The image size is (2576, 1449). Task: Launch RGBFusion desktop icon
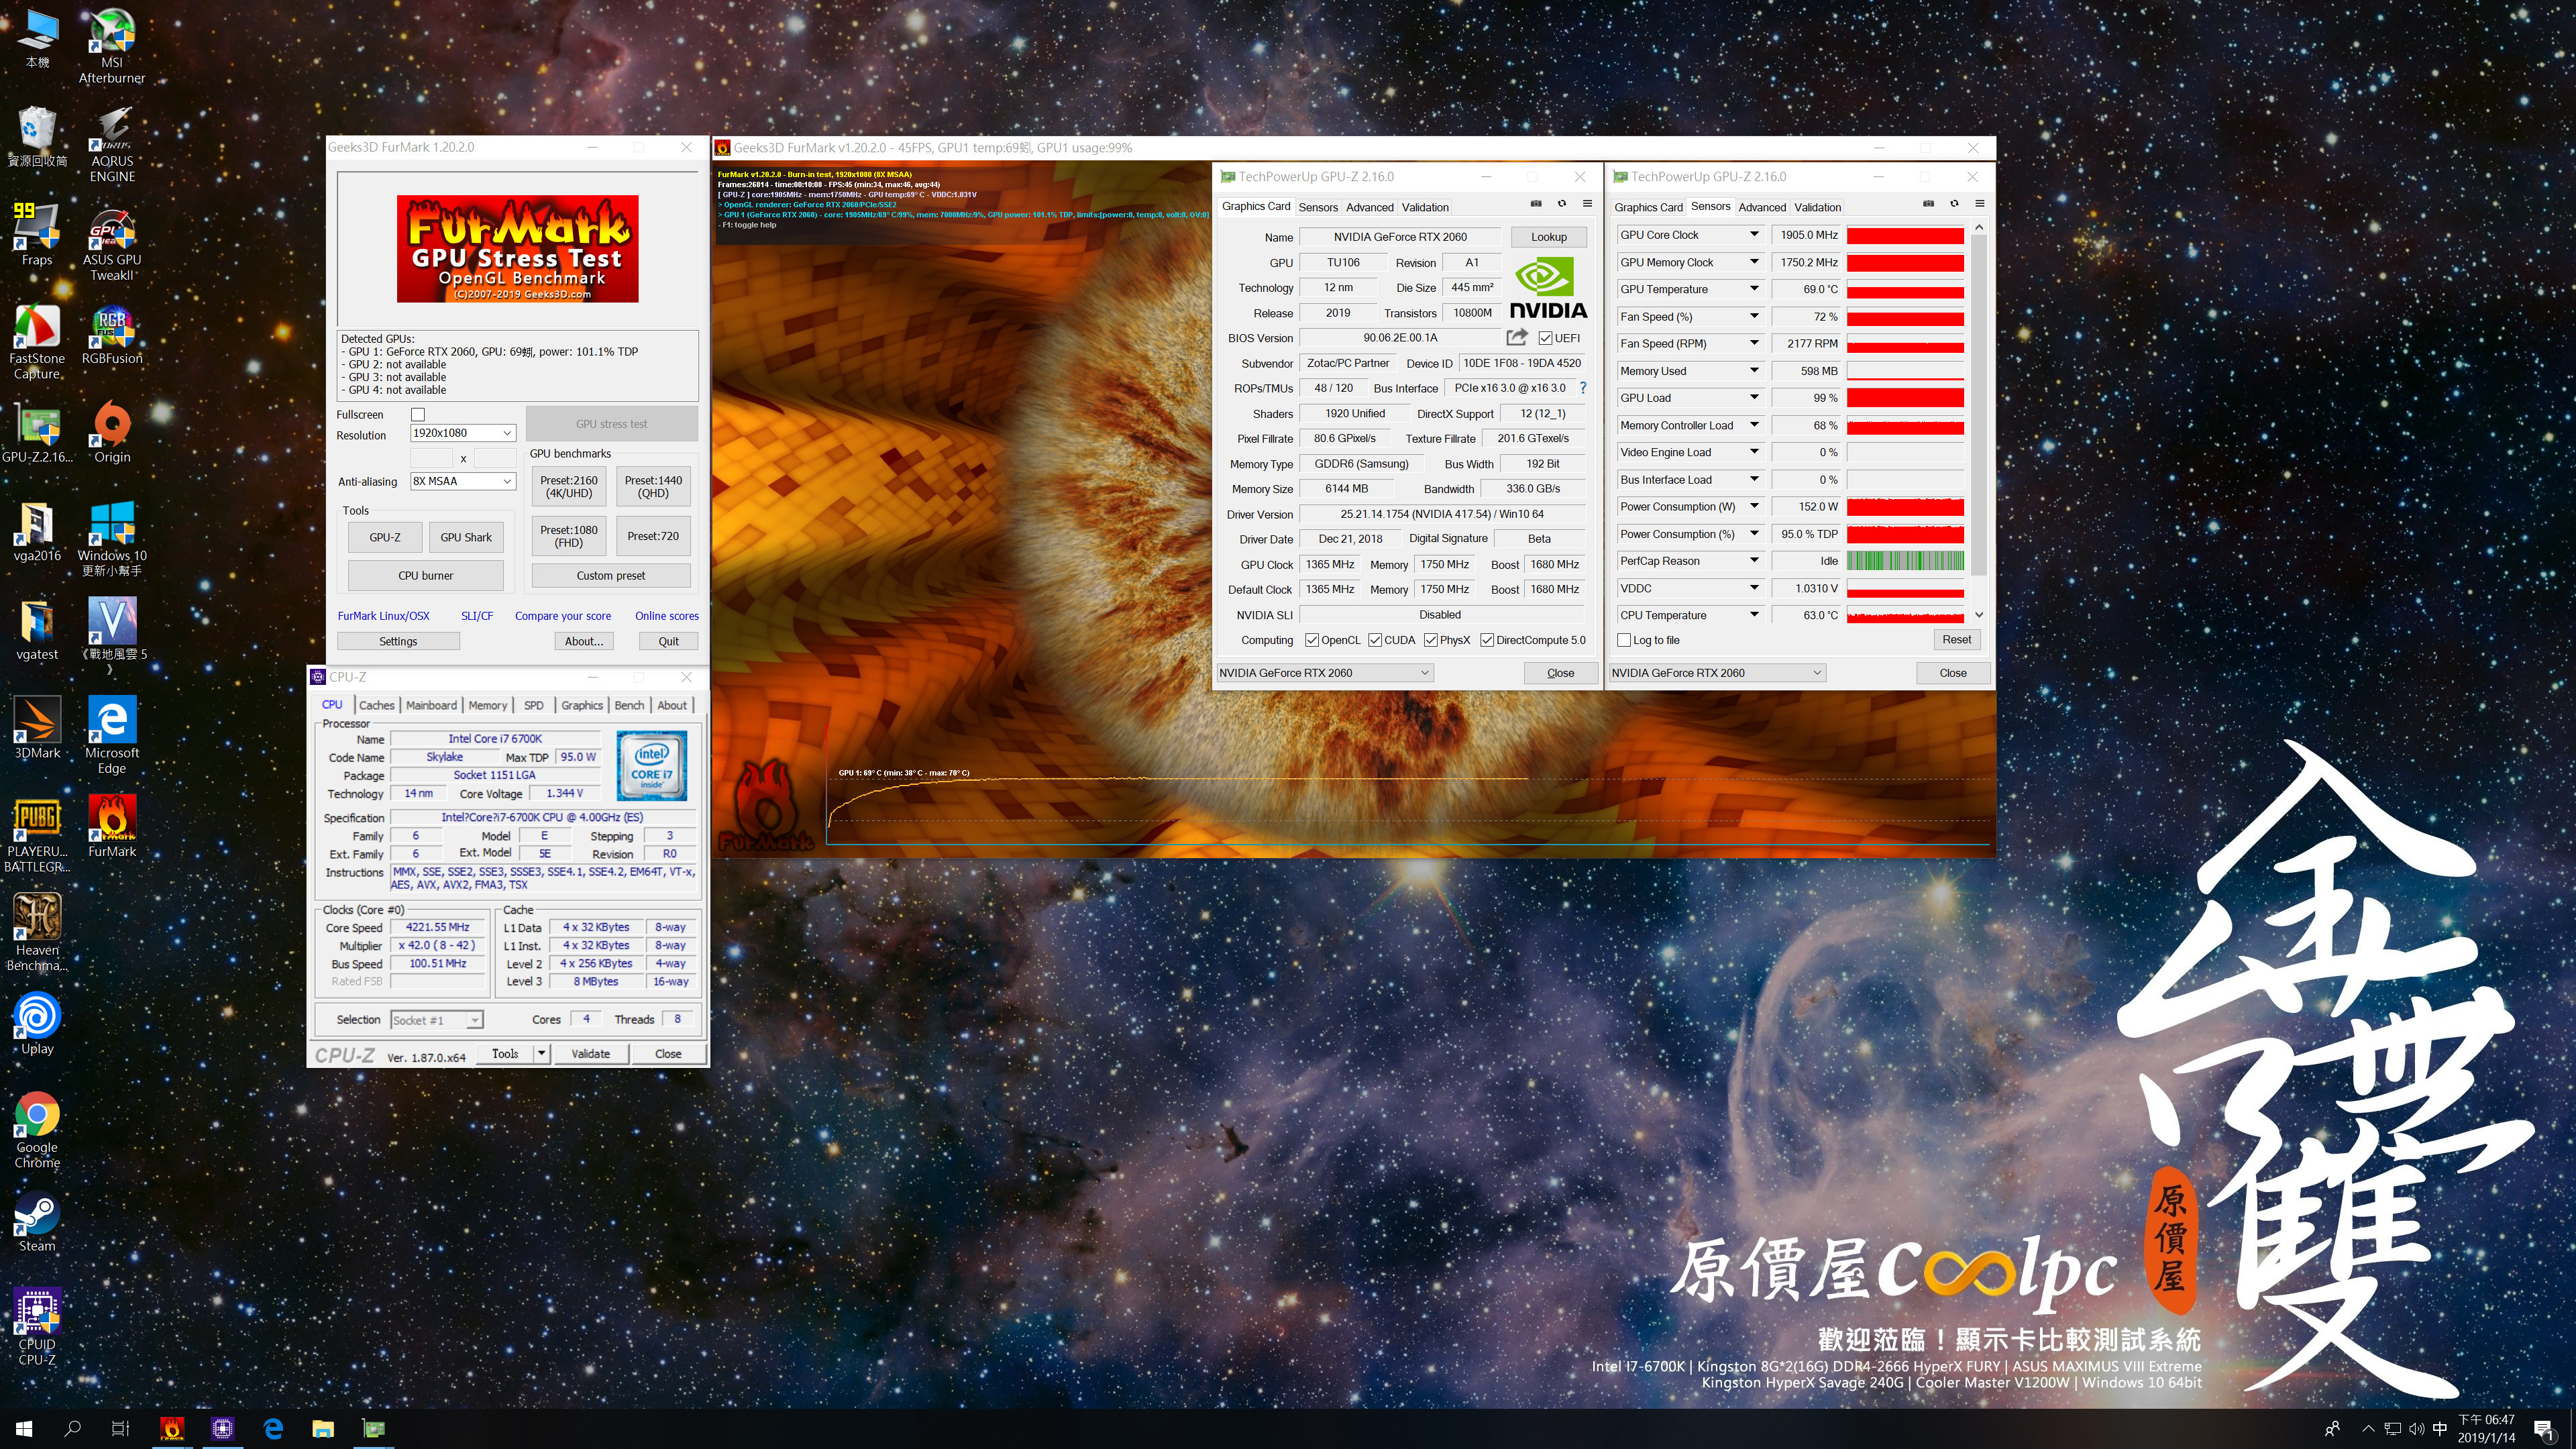[x=112, y=335]
